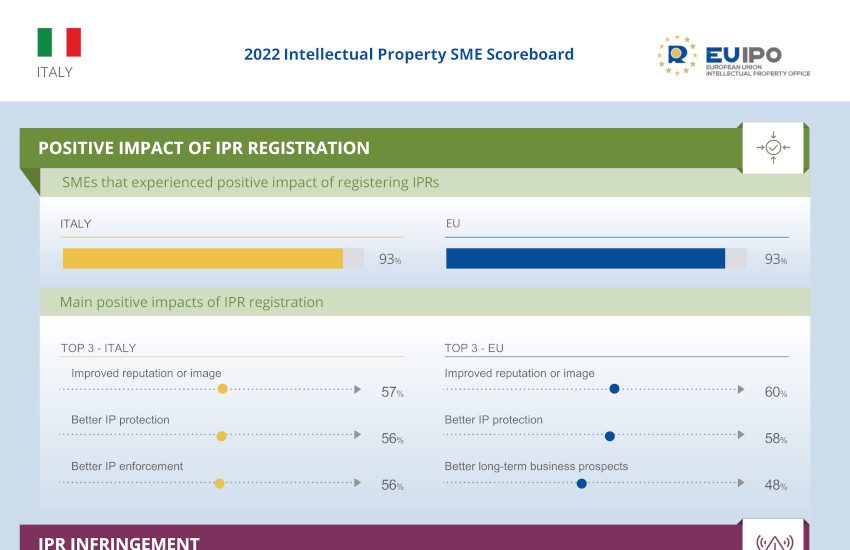Expand Main positive impacts of IPR registration subheading
Screen dimensions: 850x550
click(192, 302)
